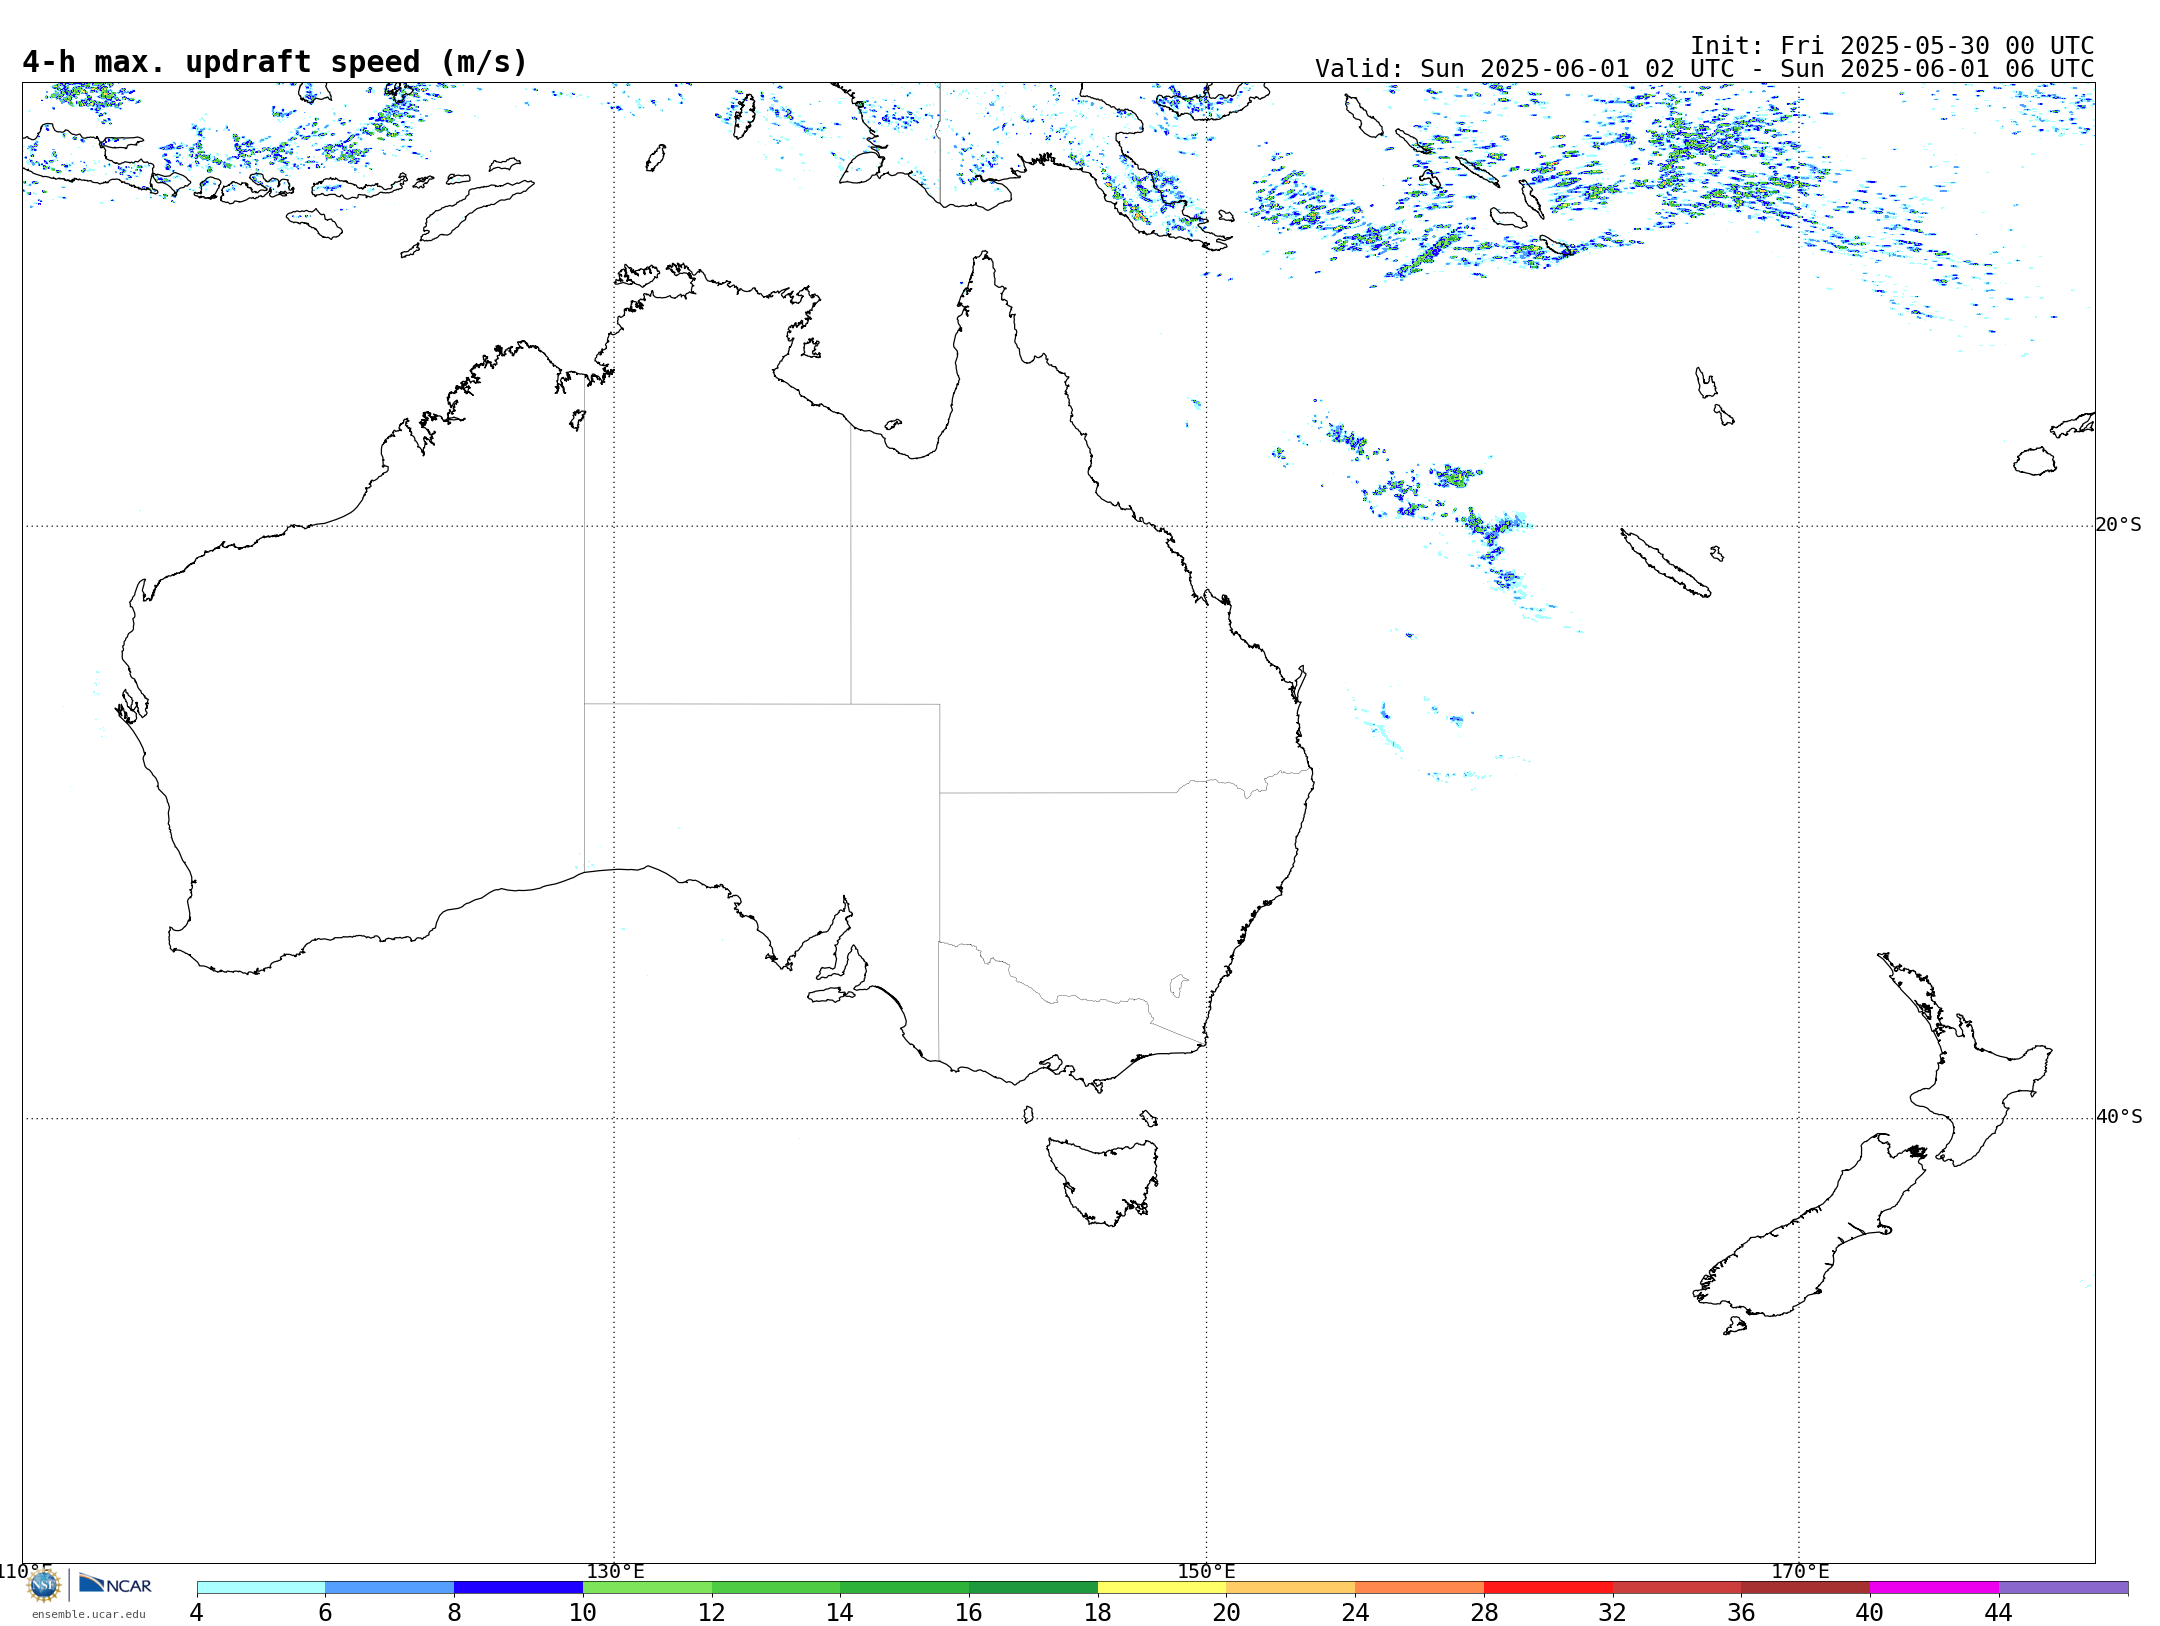Viewport: 2160px width, 1626px height.
Task: Click the colorbar tick label 24
Action: [x=1355, y=1613]
